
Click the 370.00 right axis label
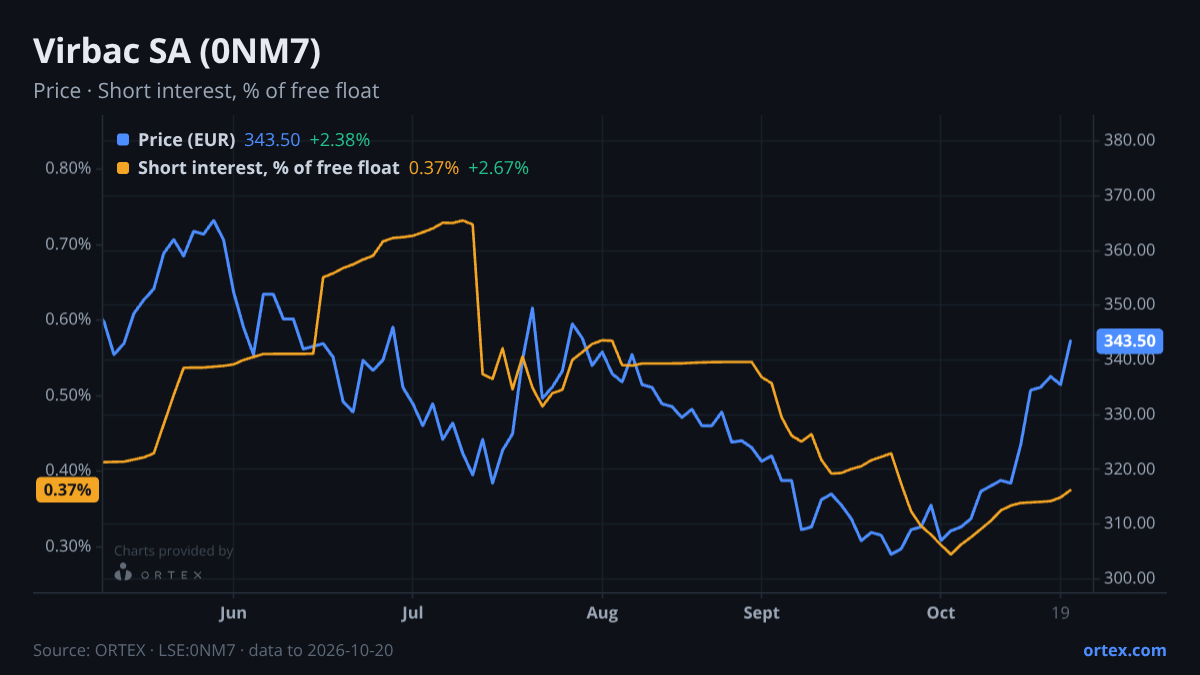(1130, 195)
